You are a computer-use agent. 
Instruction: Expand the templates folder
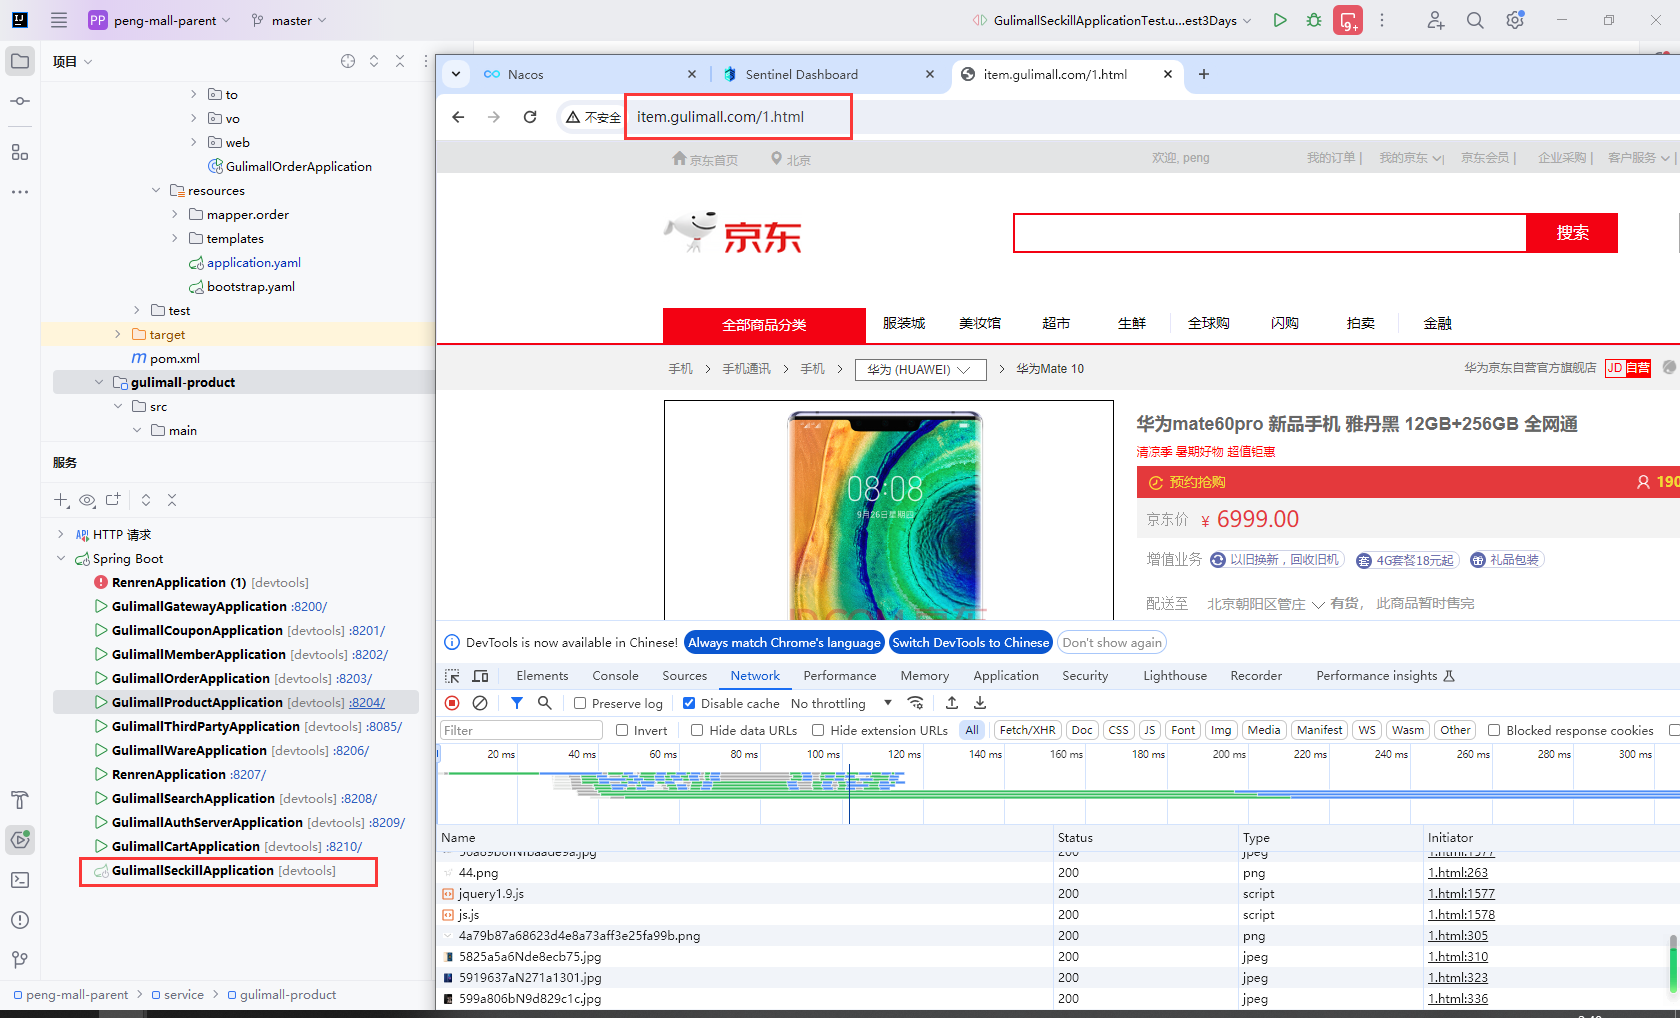[175, 238]
